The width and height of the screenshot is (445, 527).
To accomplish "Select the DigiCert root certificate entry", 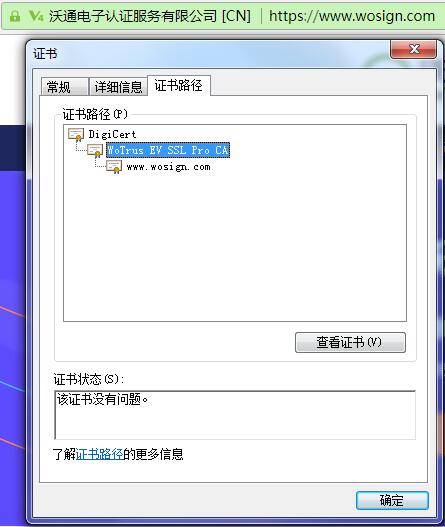I will pos(112,134).
